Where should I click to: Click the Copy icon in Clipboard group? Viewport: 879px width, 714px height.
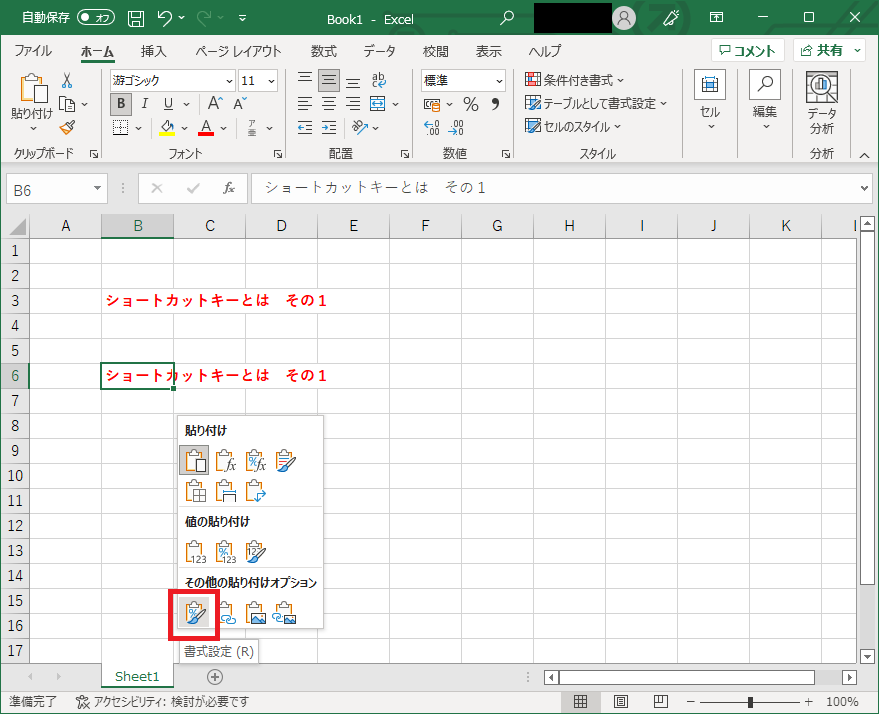(x=67, y=104)
